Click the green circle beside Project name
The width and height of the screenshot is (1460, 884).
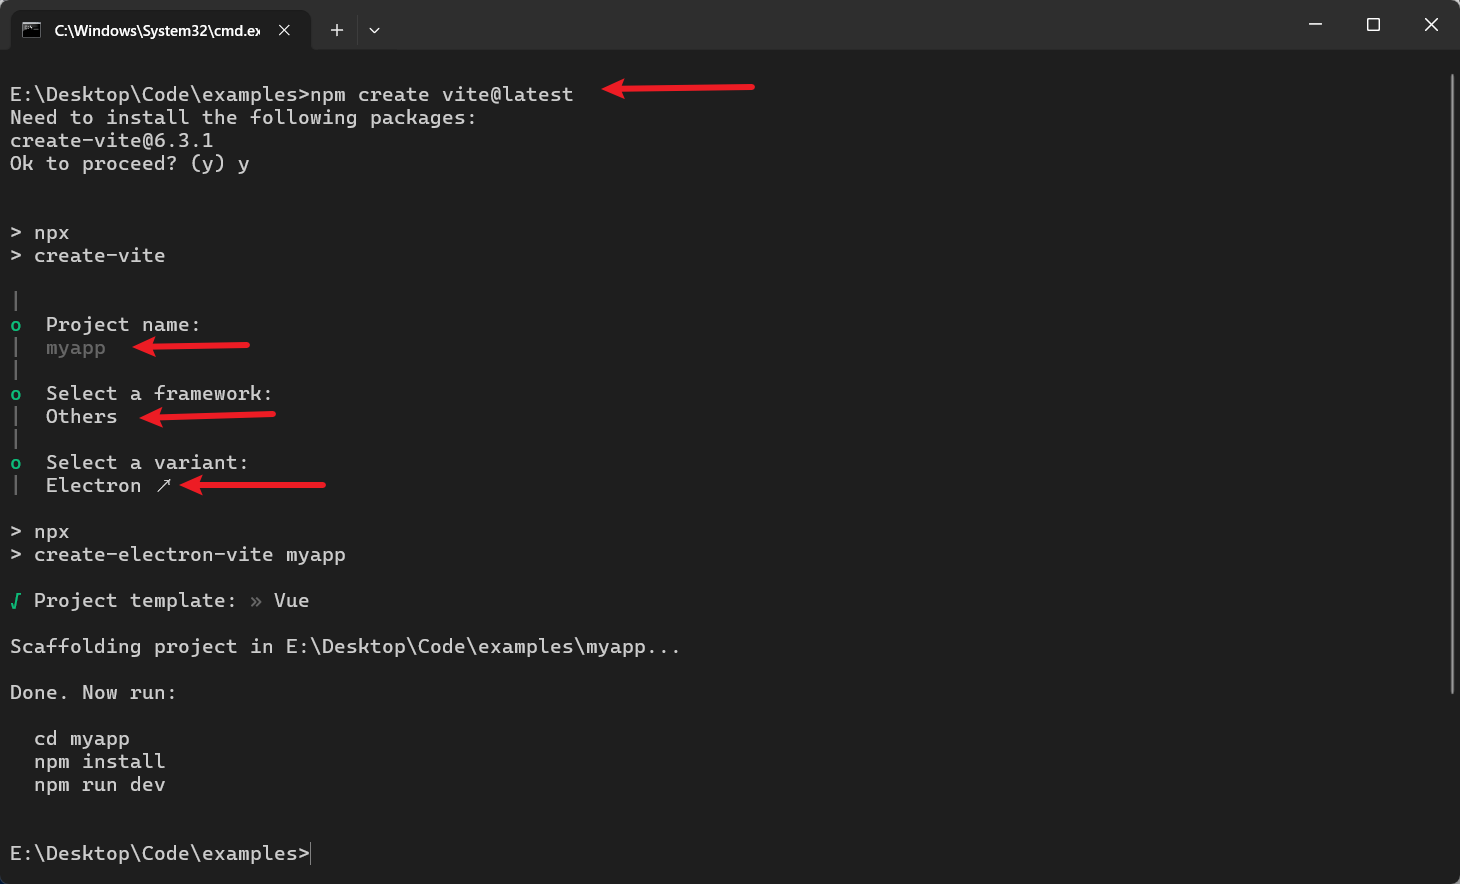click(16, 326)
